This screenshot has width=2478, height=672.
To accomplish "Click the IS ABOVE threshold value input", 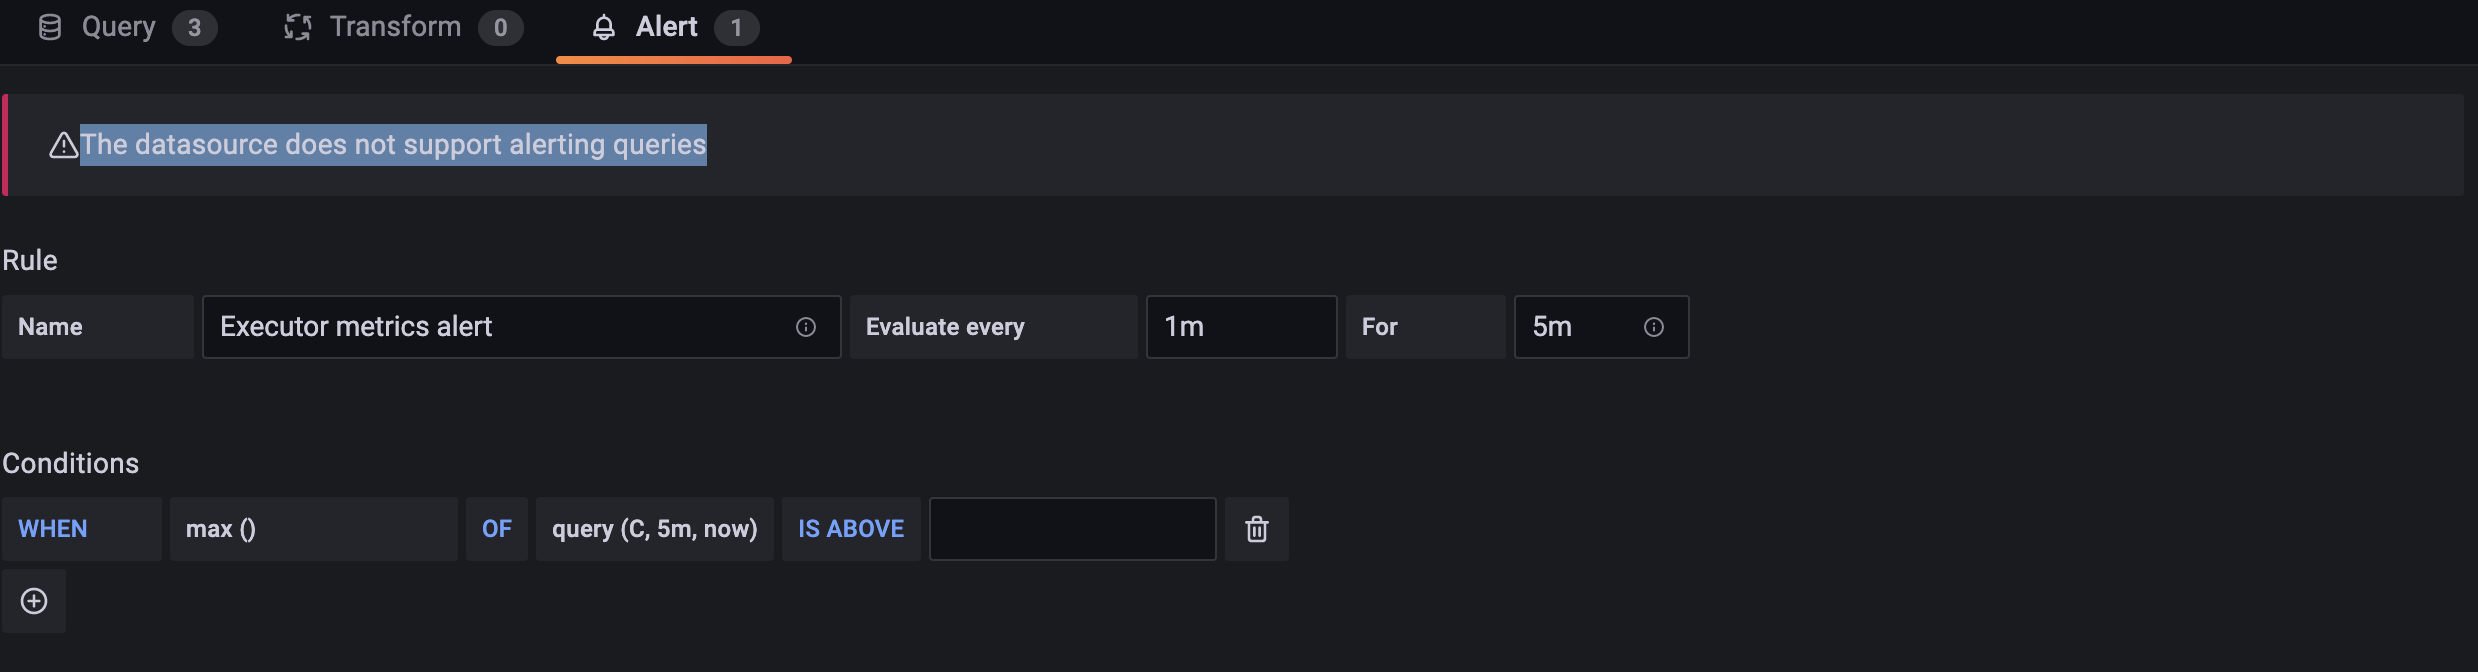I will tap(1073, 529).
